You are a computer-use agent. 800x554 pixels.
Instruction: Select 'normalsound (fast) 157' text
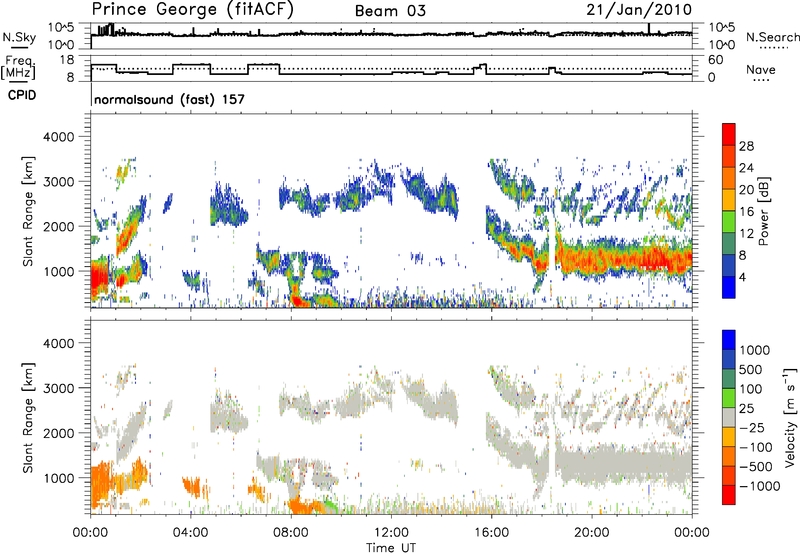pos(169,99)
